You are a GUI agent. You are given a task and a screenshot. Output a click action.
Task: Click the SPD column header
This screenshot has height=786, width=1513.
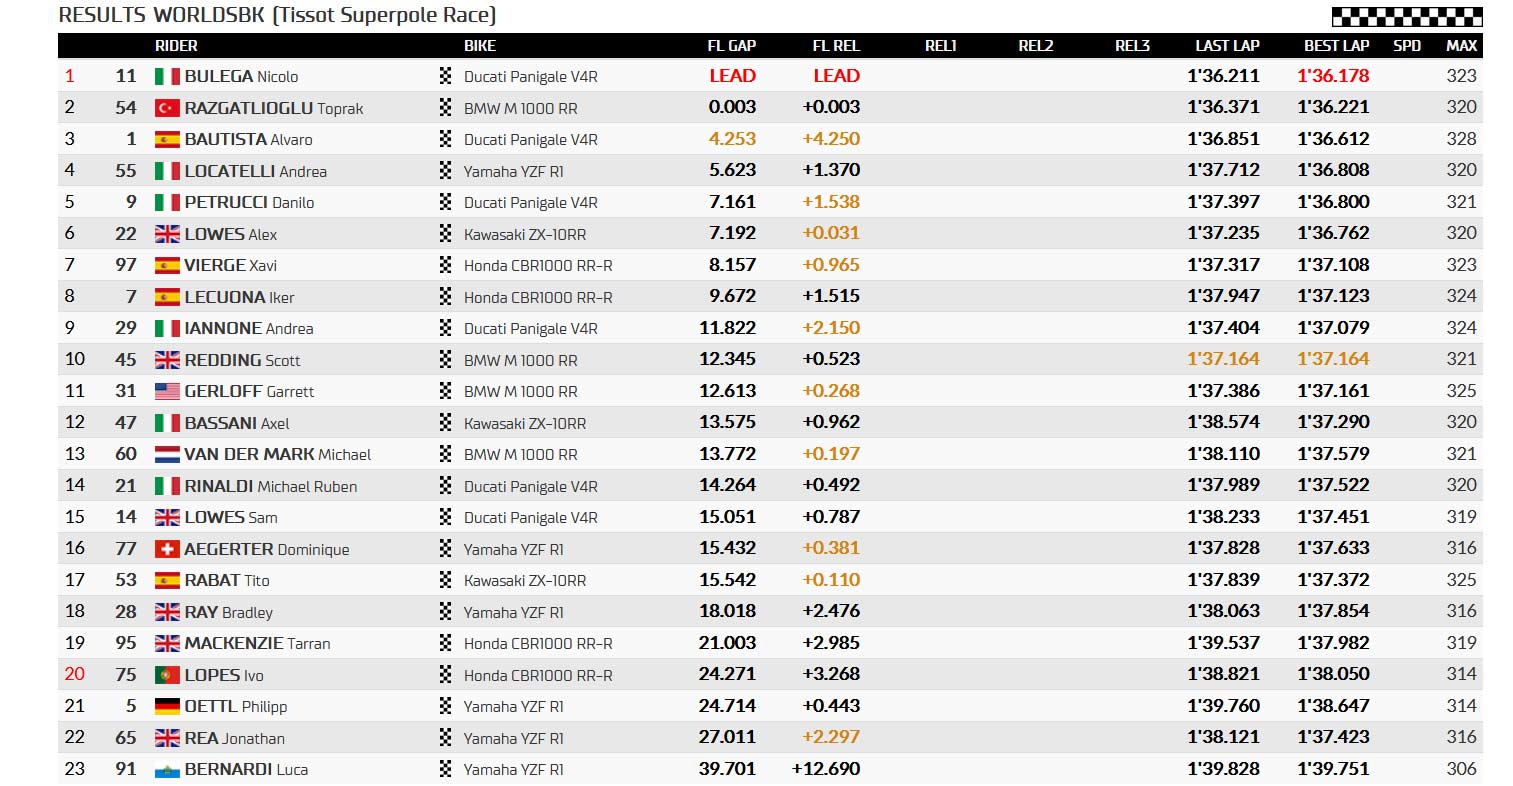coord(1407,46)
